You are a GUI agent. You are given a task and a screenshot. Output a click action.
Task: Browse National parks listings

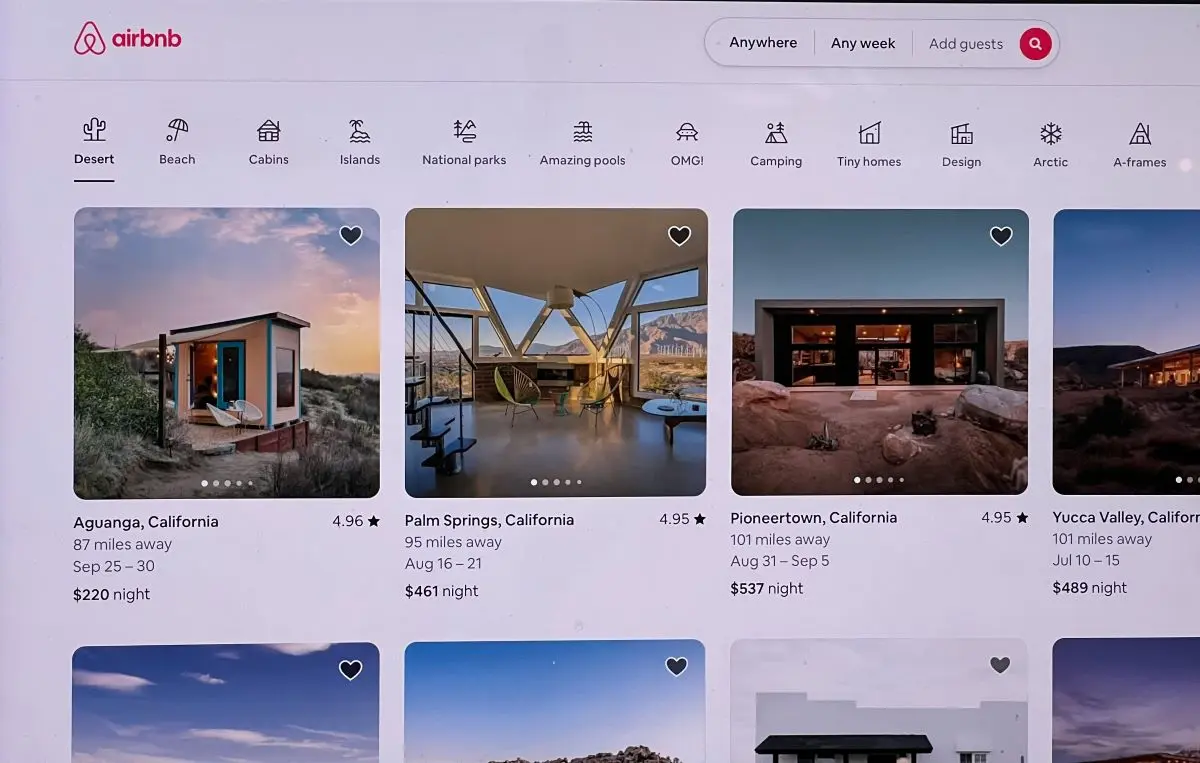[x=463, y=140]
